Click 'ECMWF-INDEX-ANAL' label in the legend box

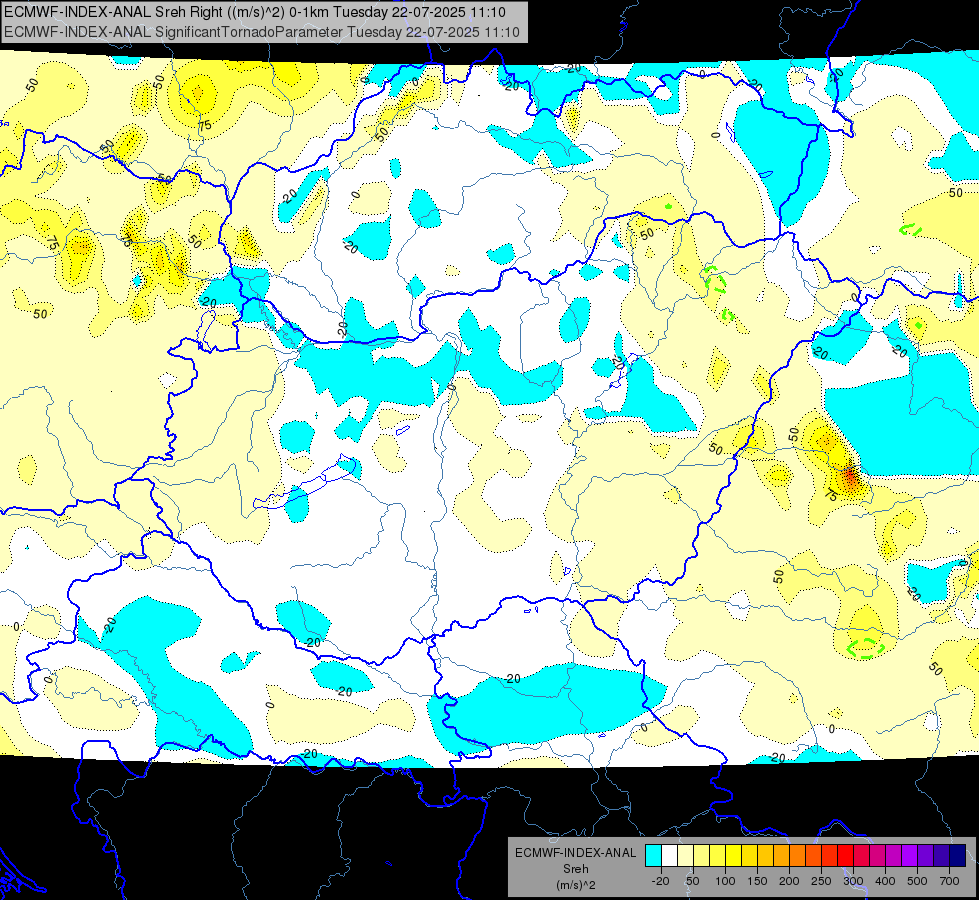pyautogui.click(x=576, y=853)
